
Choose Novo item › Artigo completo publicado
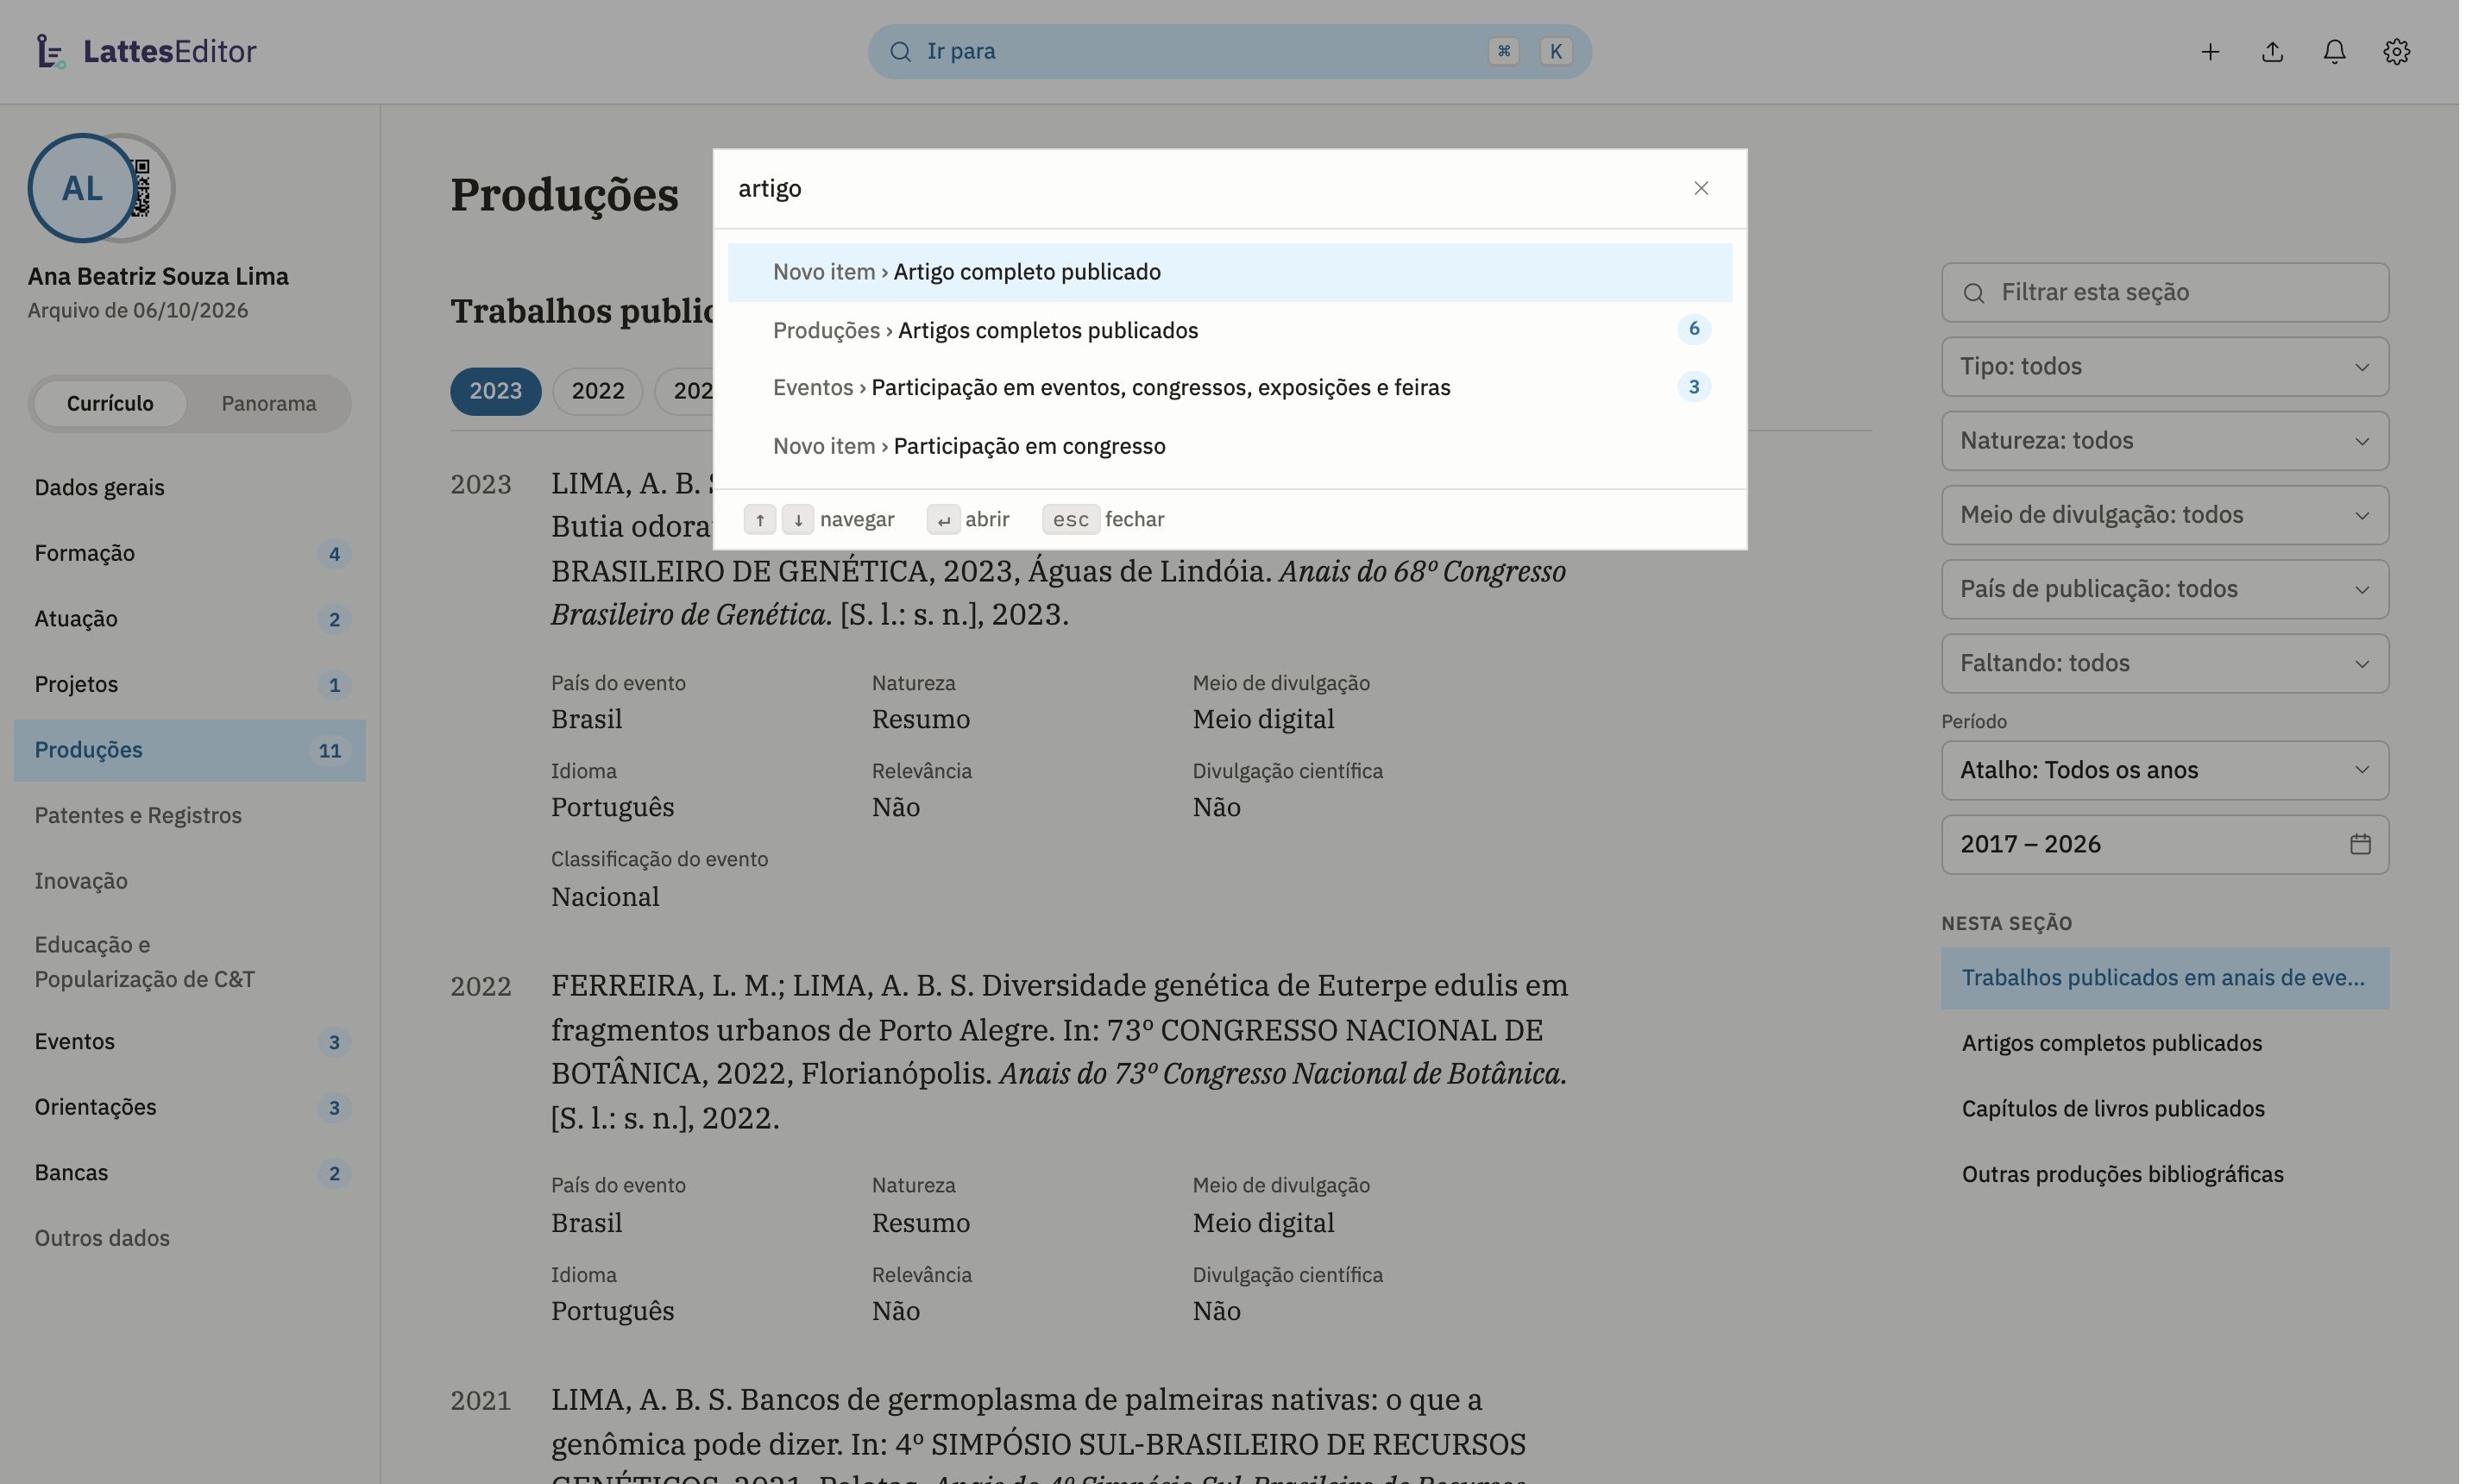click(x=1229, y=272)
